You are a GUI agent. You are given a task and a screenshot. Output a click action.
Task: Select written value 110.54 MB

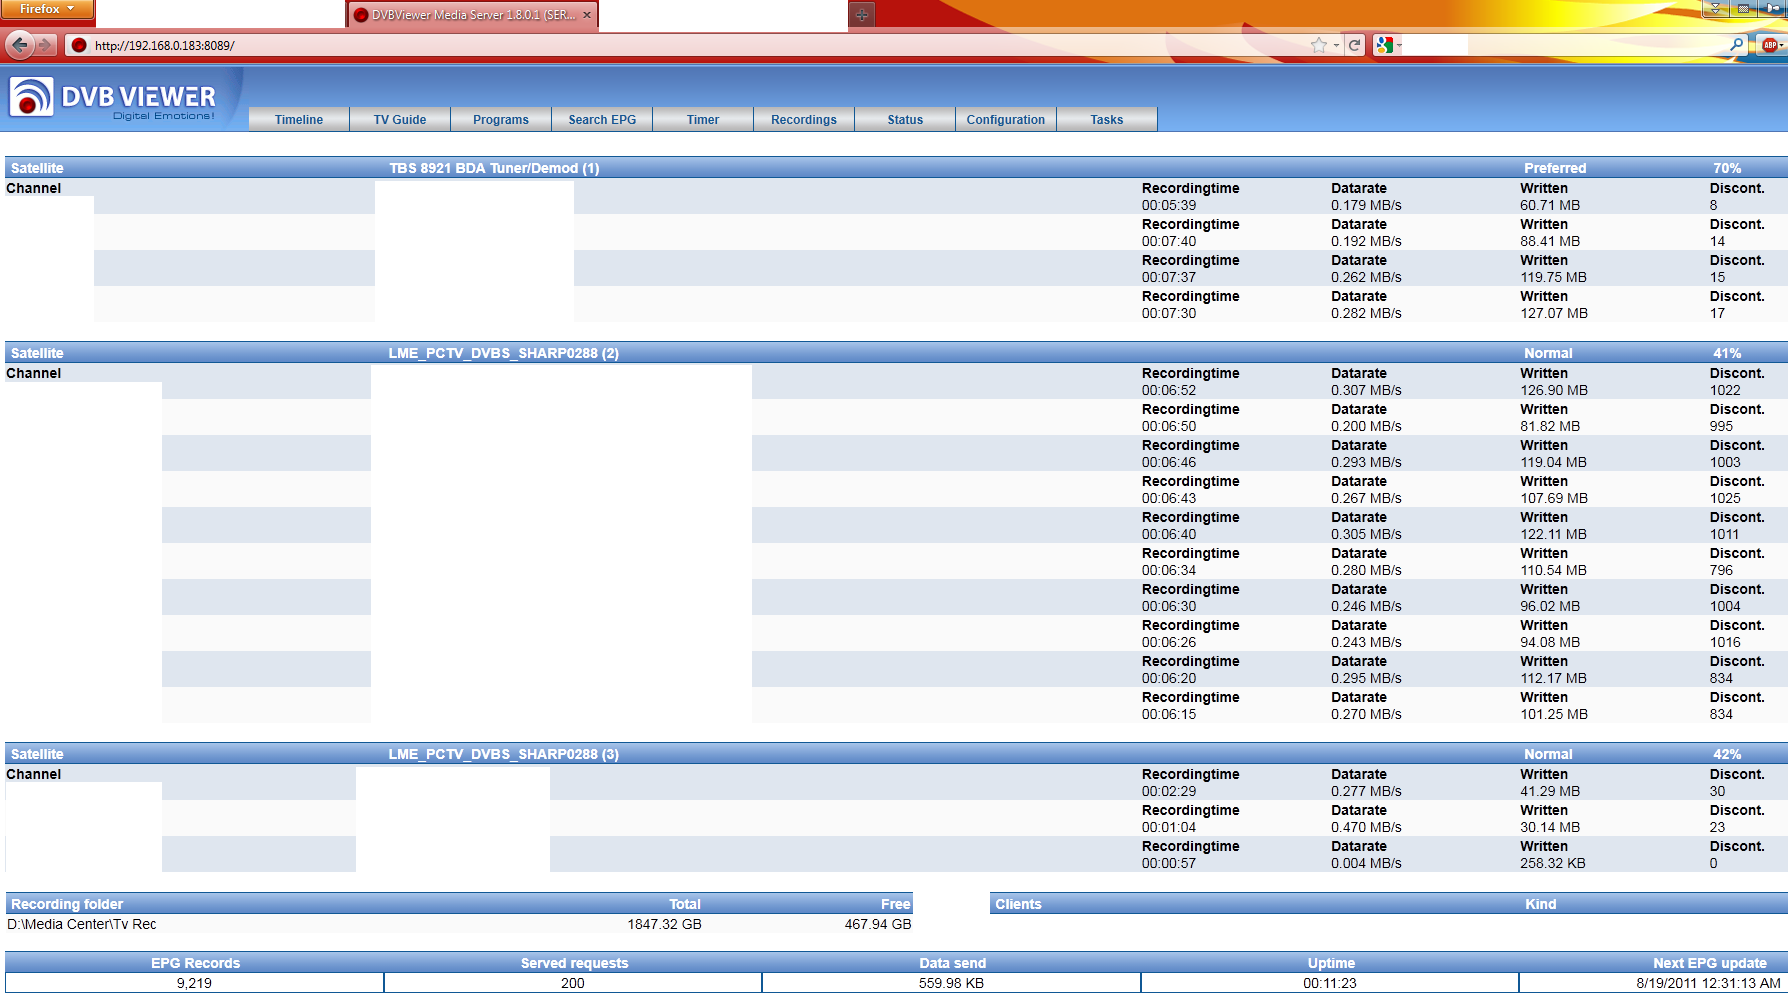(1554, 570)
